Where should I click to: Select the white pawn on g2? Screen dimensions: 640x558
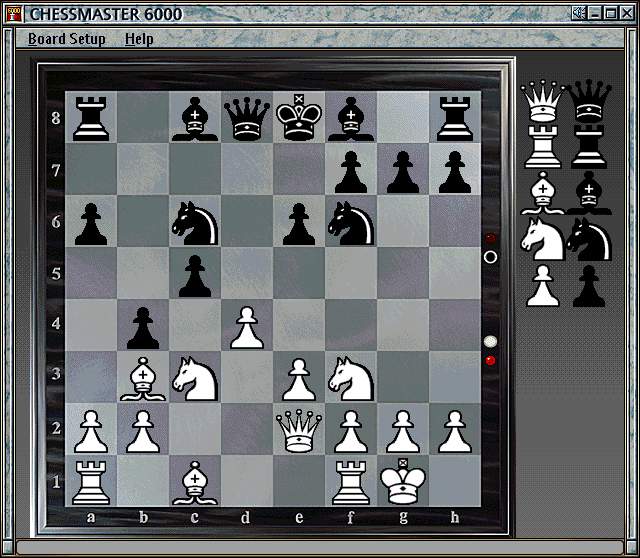tap(403, 431)
